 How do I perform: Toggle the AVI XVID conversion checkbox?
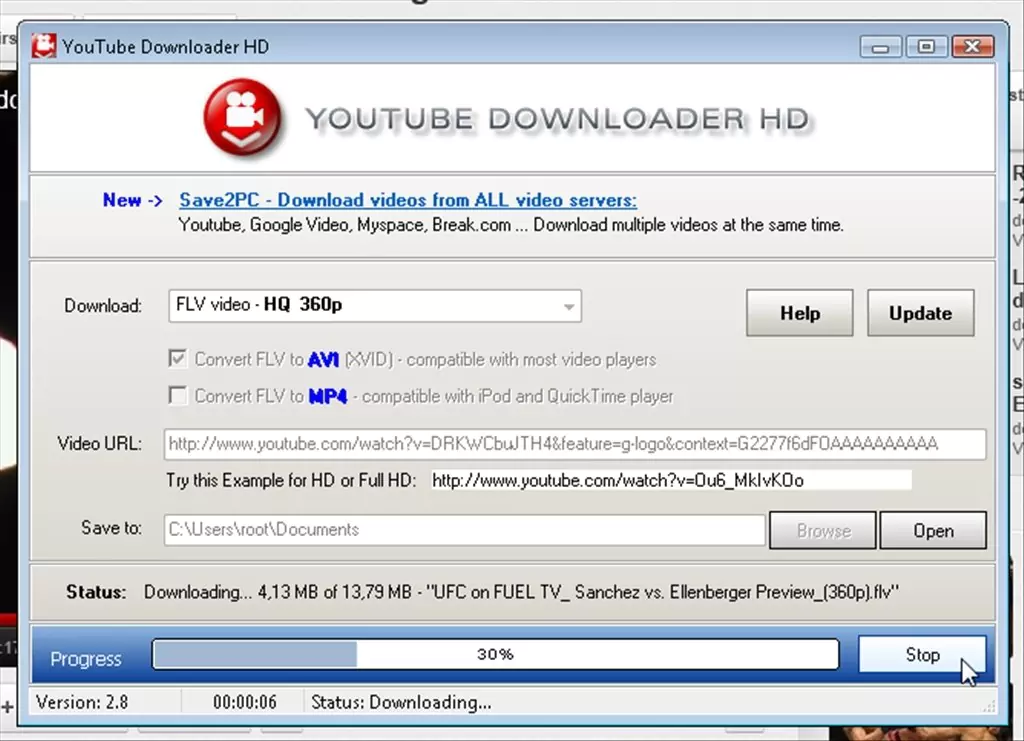(x=177, y=358)
